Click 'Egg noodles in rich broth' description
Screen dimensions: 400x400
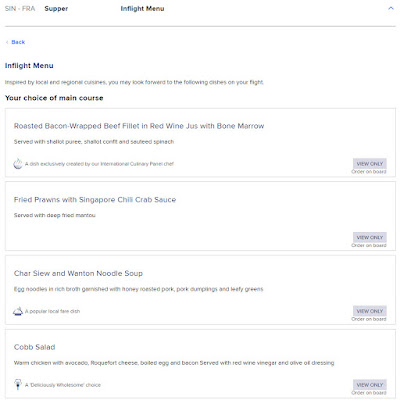138,289
